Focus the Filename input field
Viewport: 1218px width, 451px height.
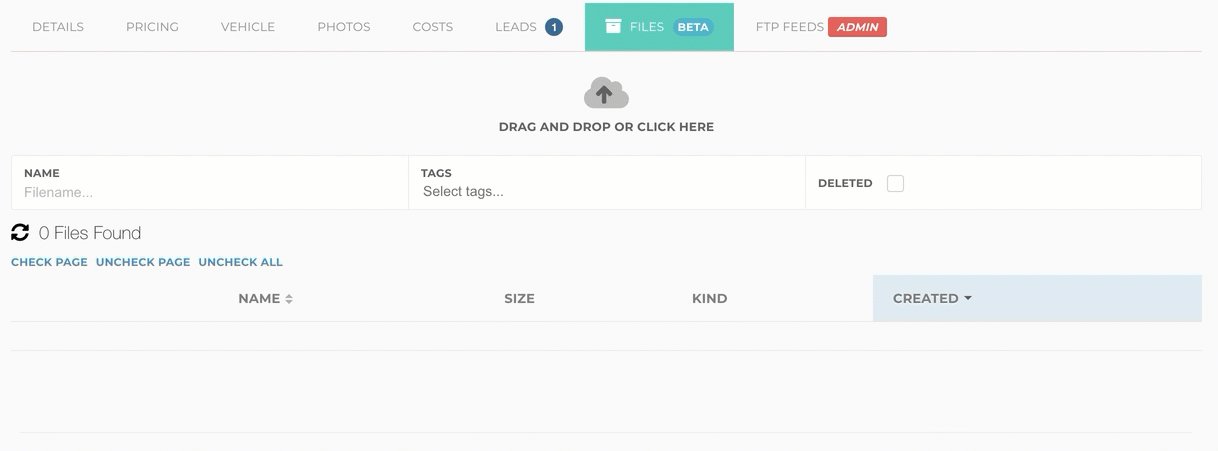point(210,192)
